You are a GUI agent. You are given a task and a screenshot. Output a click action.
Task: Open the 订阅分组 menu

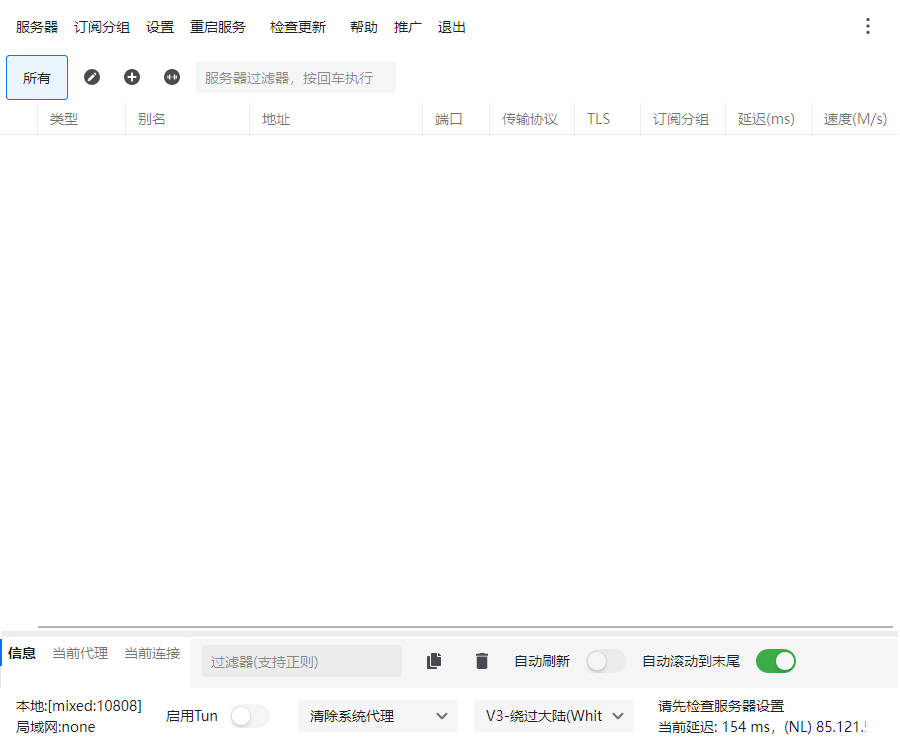click(102, 27)
